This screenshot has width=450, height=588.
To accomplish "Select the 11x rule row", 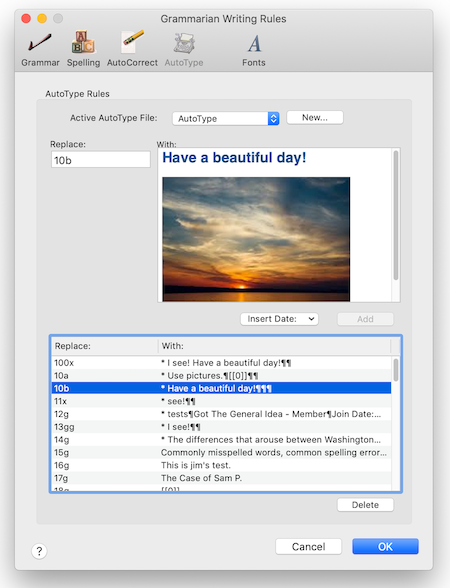I will (221, 401).
